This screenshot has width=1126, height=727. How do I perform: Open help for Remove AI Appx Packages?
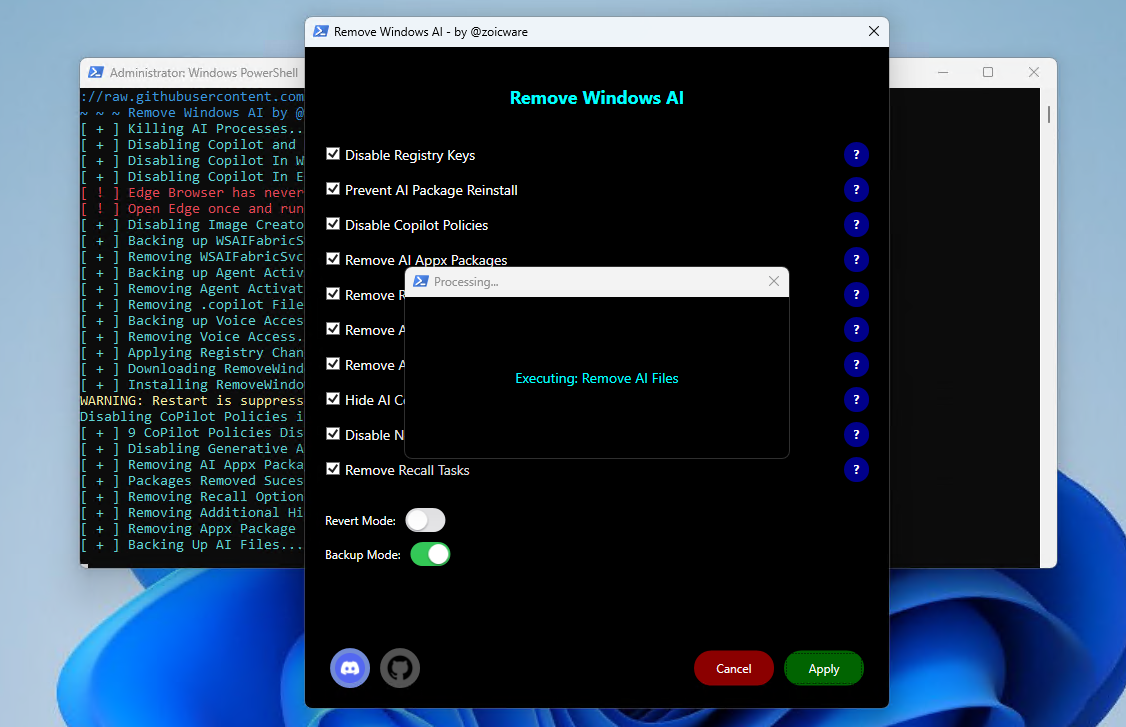tap(856, 260)
